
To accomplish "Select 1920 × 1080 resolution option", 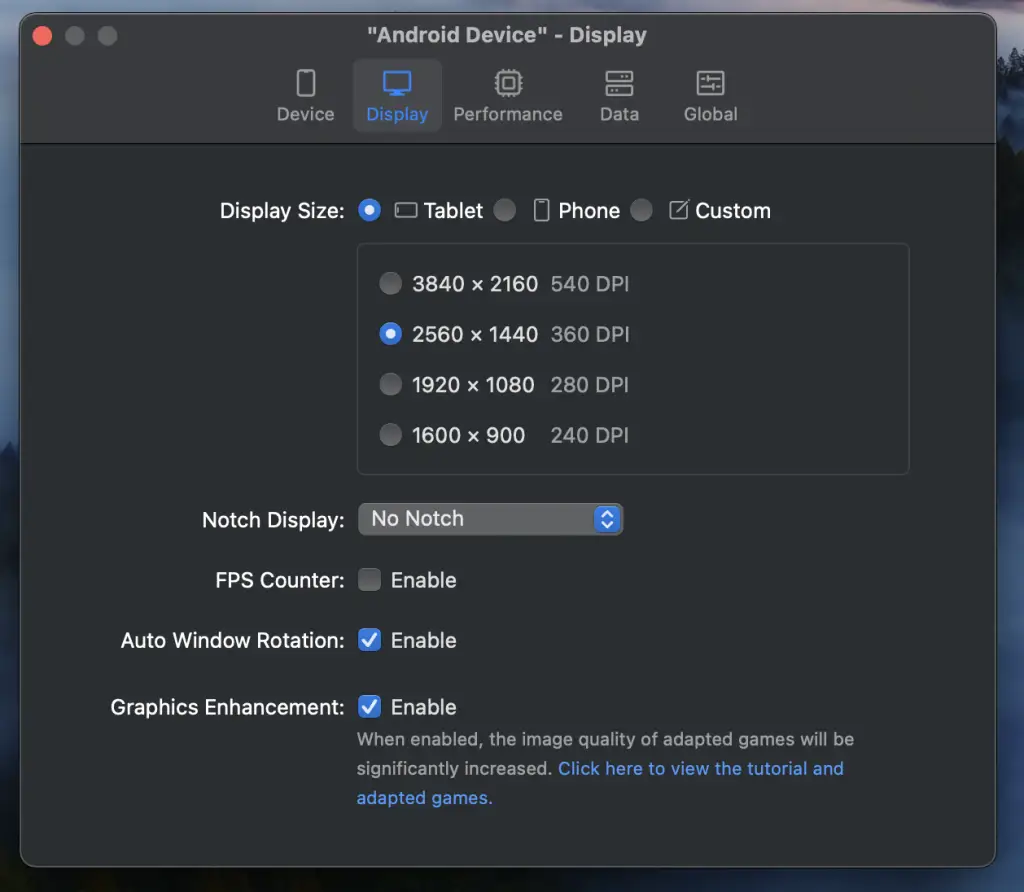I will click(x=390, y=385).
